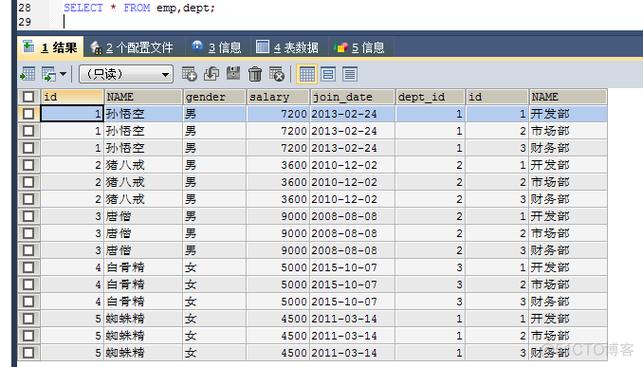Check the 白骨精 财务部 row checkbox
Viewport: 643px width, 367px height.
(28, 301)
